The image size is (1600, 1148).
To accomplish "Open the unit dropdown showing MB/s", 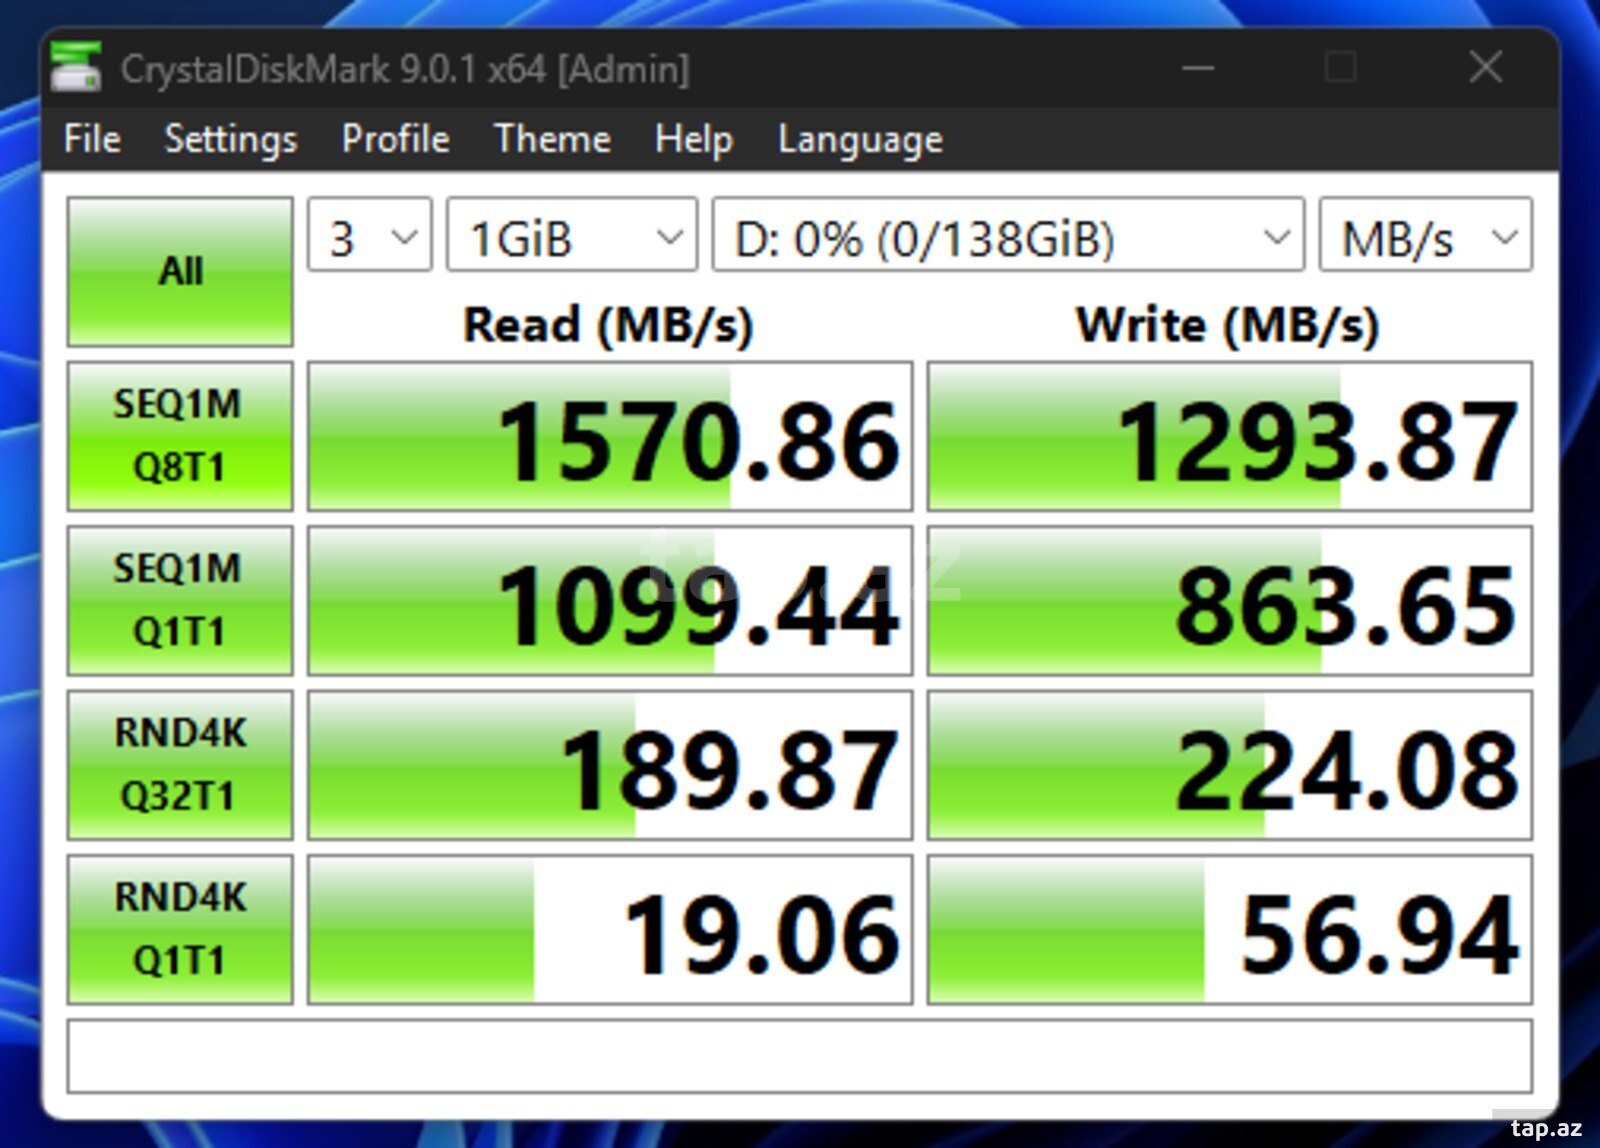I will coord(1425,234).
